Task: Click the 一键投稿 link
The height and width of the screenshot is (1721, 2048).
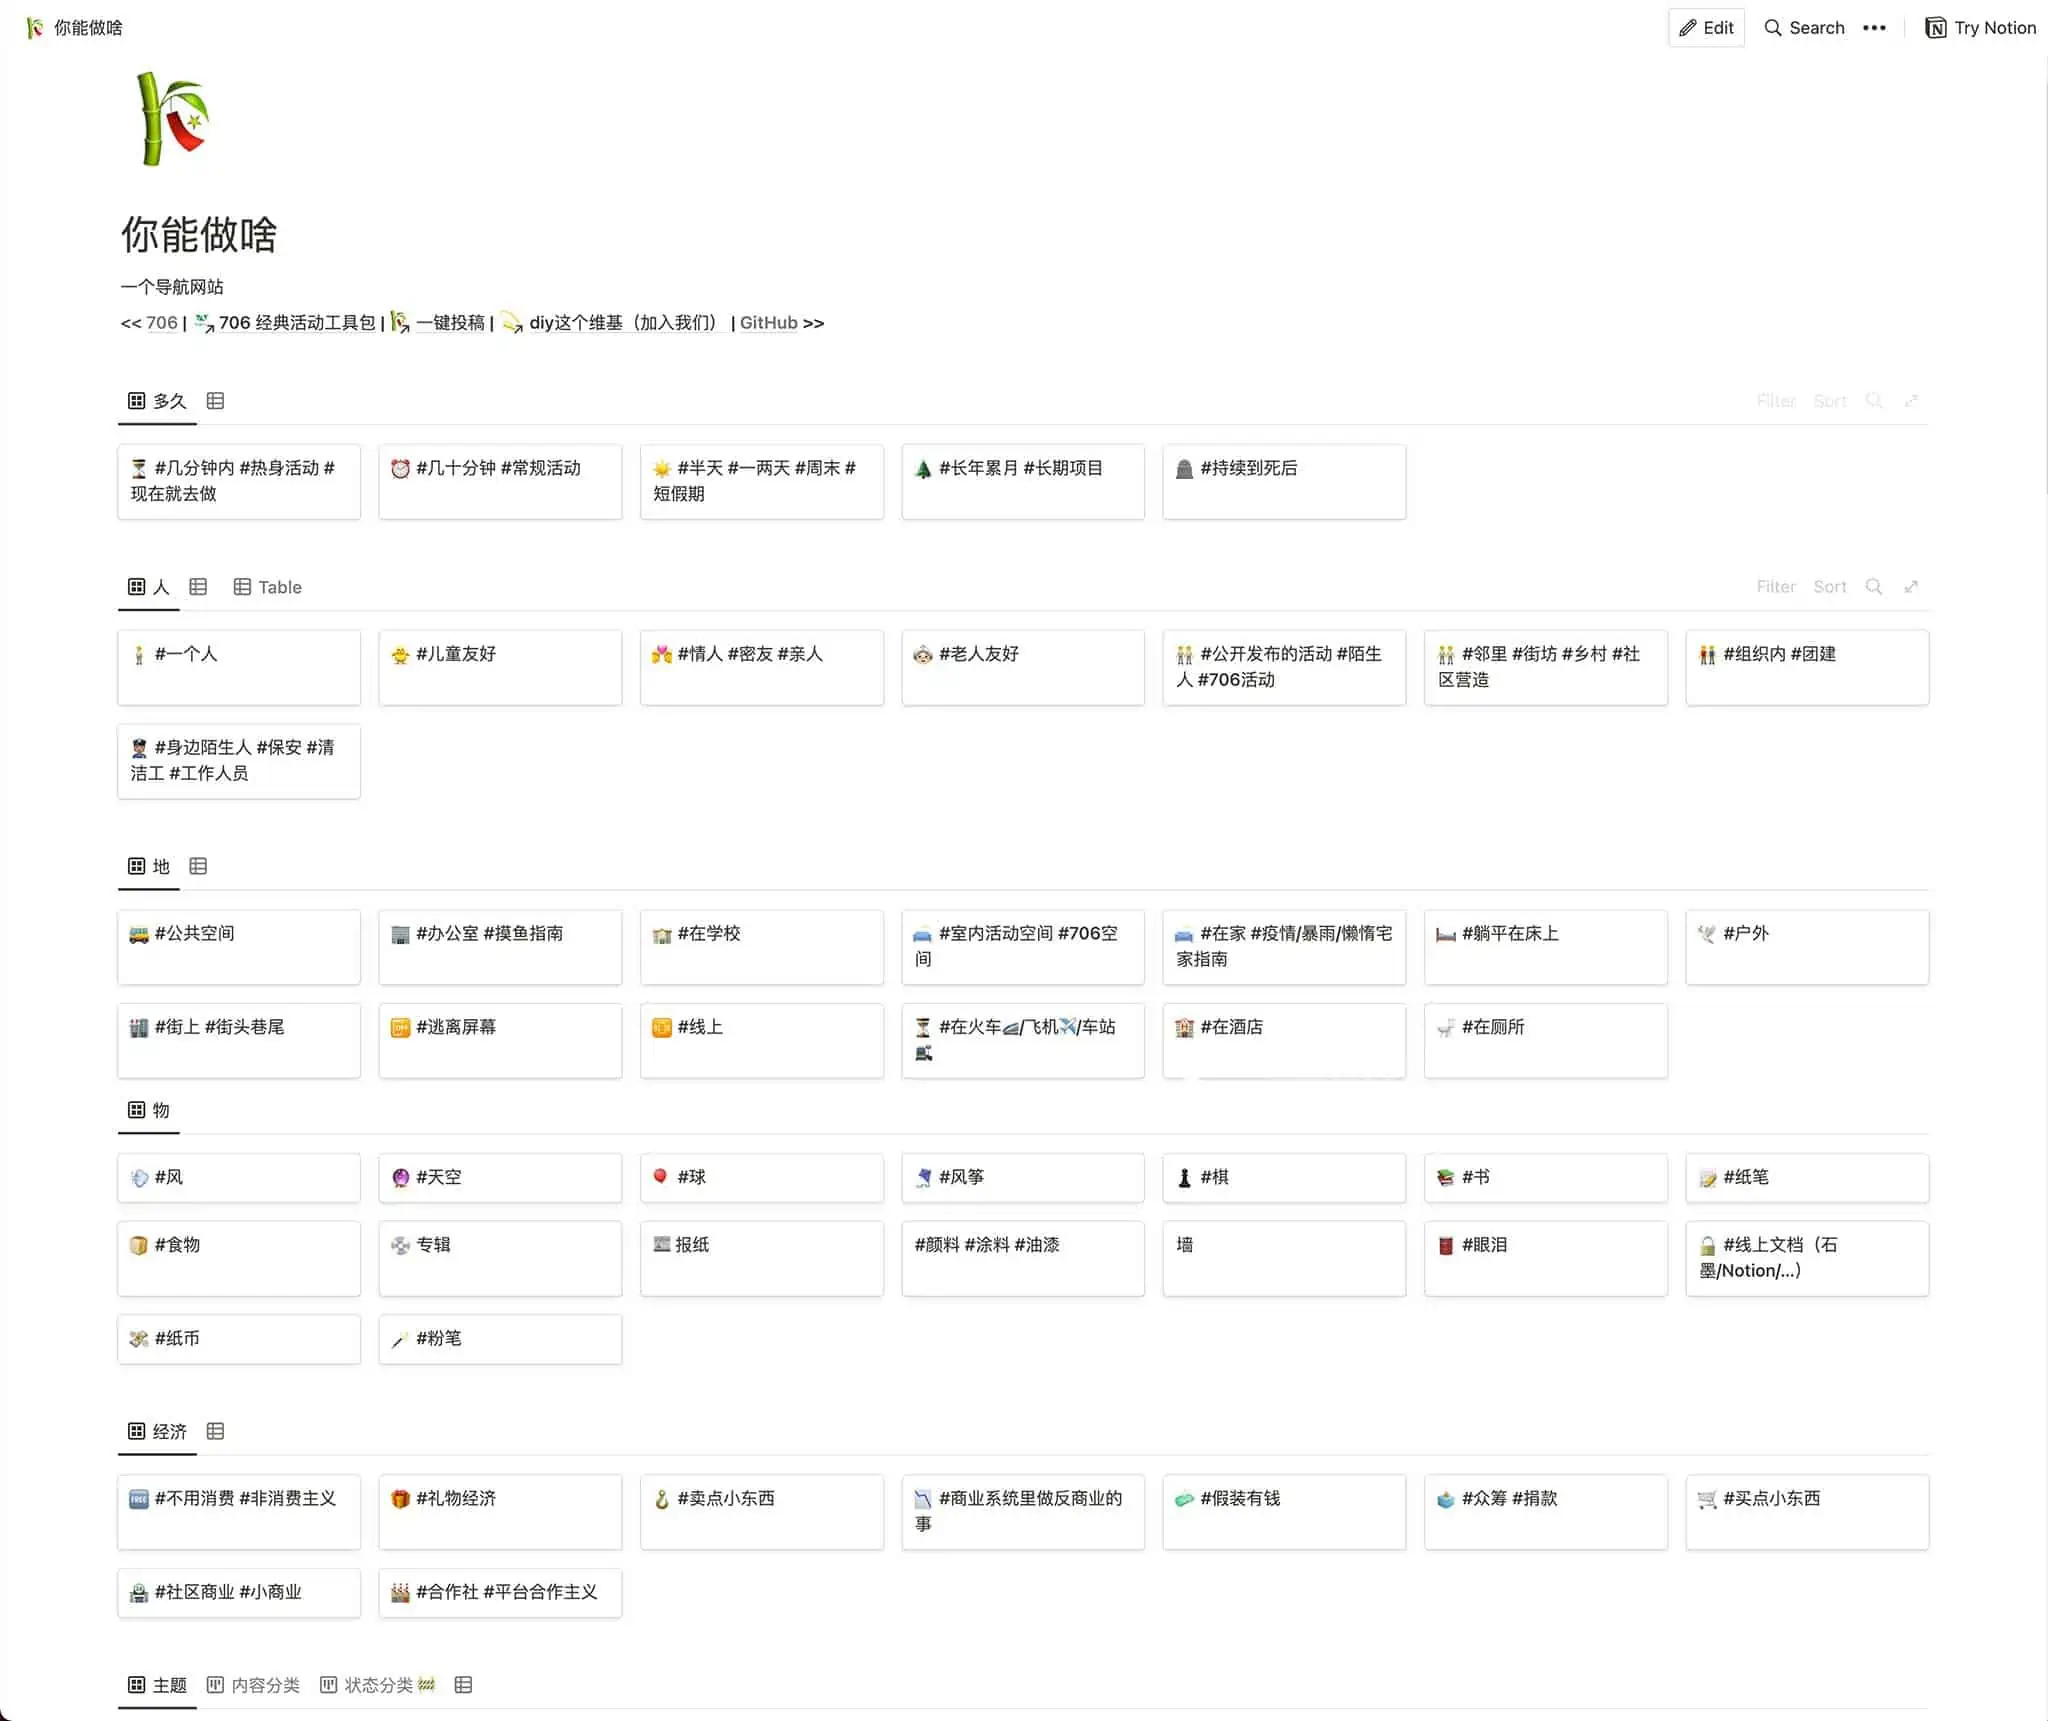Action: tap(451, 322)
